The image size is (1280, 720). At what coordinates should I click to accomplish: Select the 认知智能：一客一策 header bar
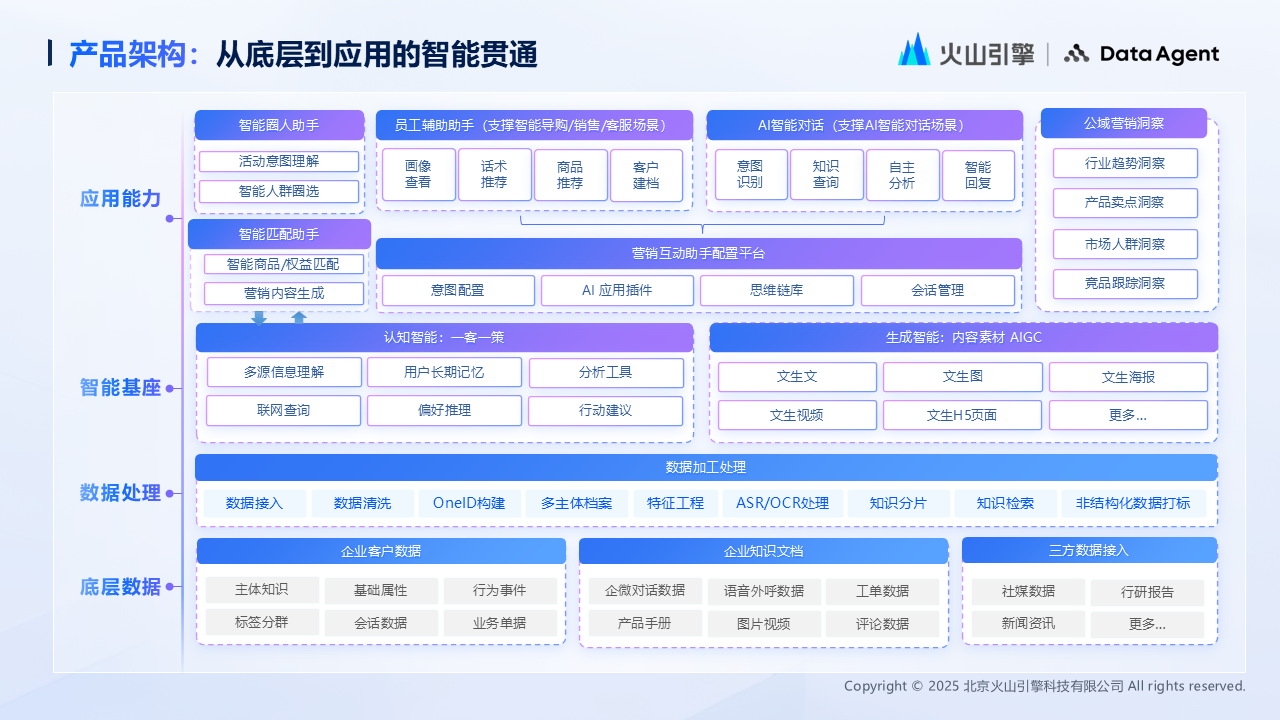pos(444,337)
